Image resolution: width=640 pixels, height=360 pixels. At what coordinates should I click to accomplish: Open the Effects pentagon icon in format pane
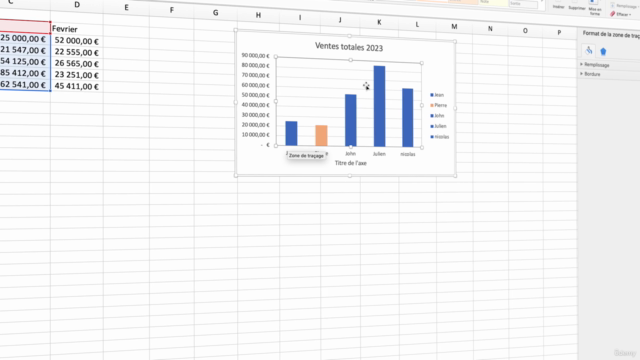pos(603,51)
